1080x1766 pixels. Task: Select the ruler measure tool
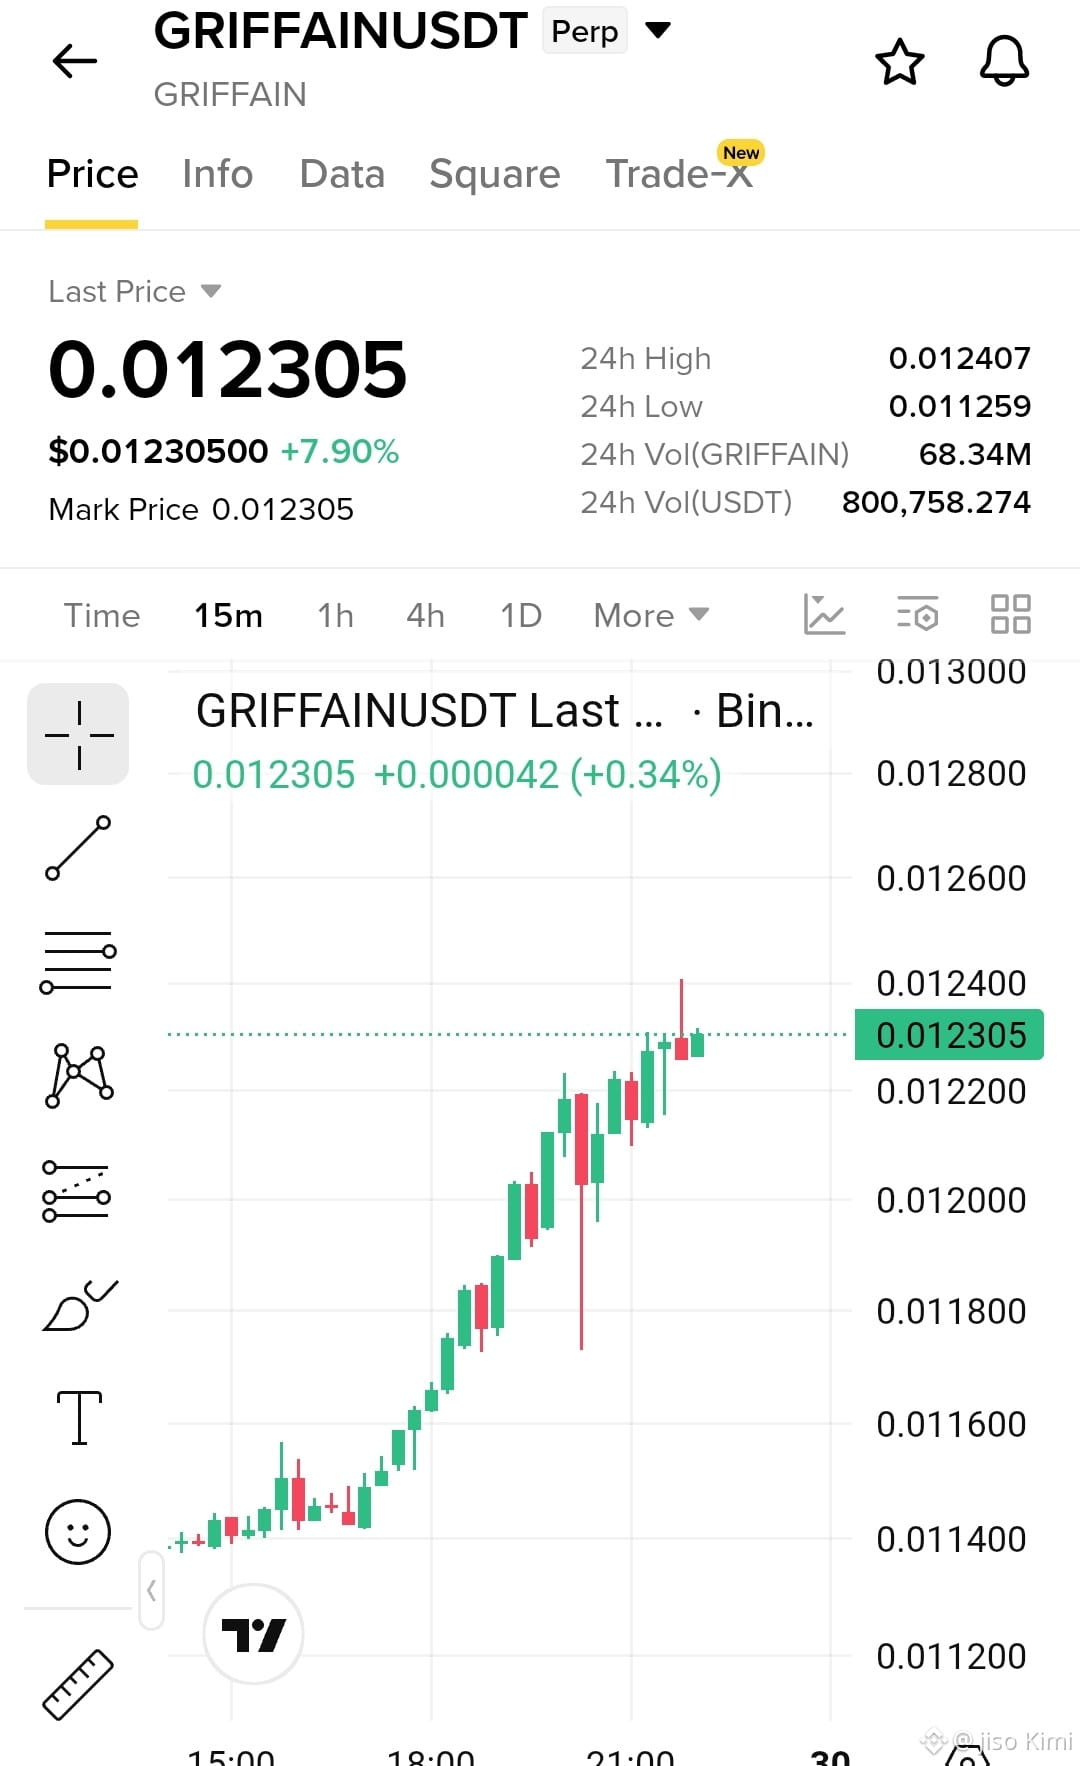pyautogui.click(x=78, y=1684)
